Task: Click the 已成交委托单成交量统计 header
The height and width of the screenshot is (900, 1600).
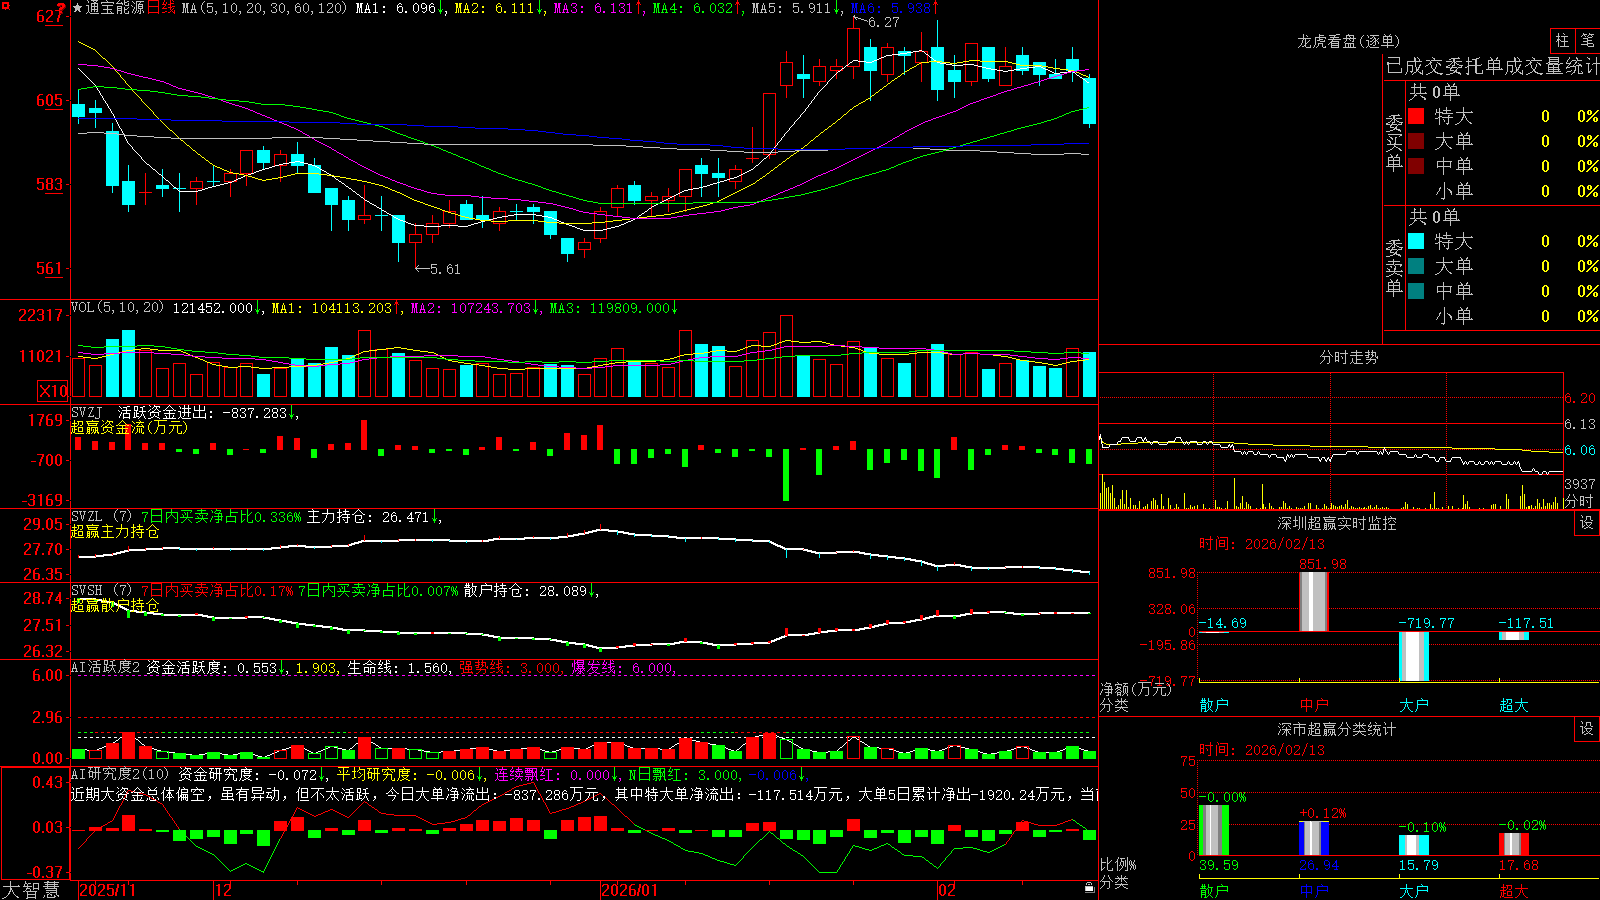Action: [1492, 67]
